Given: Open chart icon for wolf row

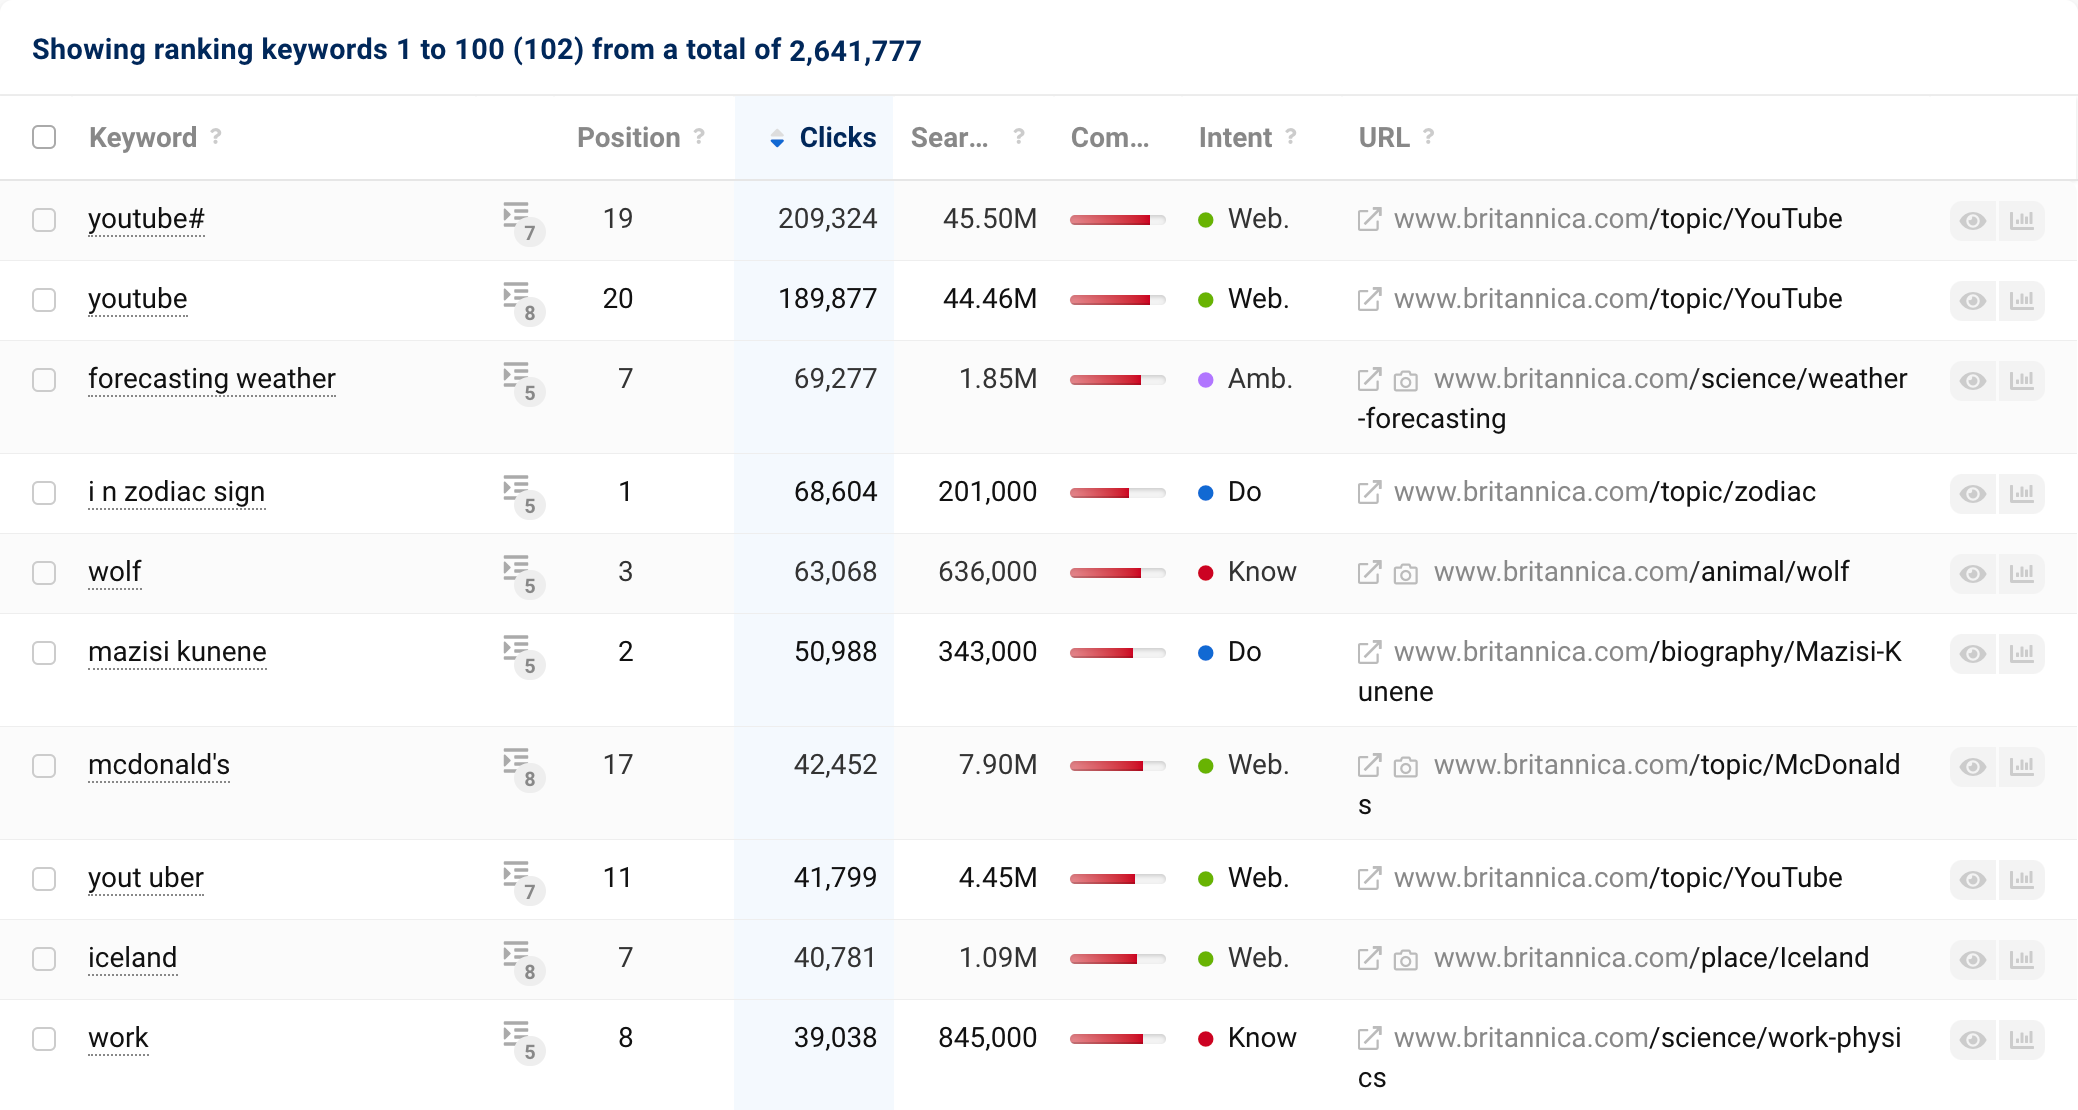Looking at the screenshot, I should [x=2021, y=573].
